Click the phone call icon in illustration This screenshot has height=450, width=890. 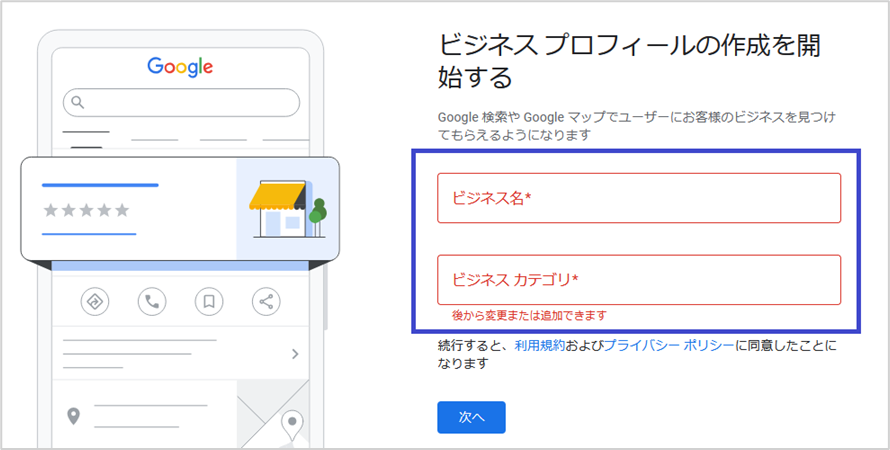(x=152, y=302)
